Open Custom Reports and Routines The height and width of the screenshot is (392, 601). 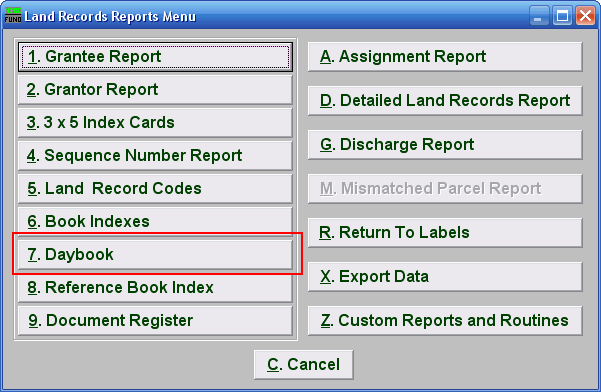click(445, 321)
